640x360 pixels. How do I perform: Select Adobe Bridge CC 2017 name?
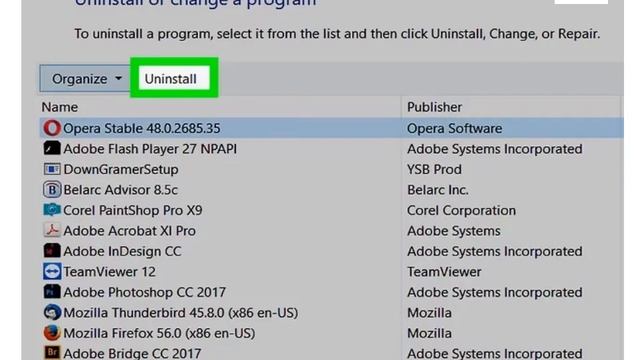point(132,353)
